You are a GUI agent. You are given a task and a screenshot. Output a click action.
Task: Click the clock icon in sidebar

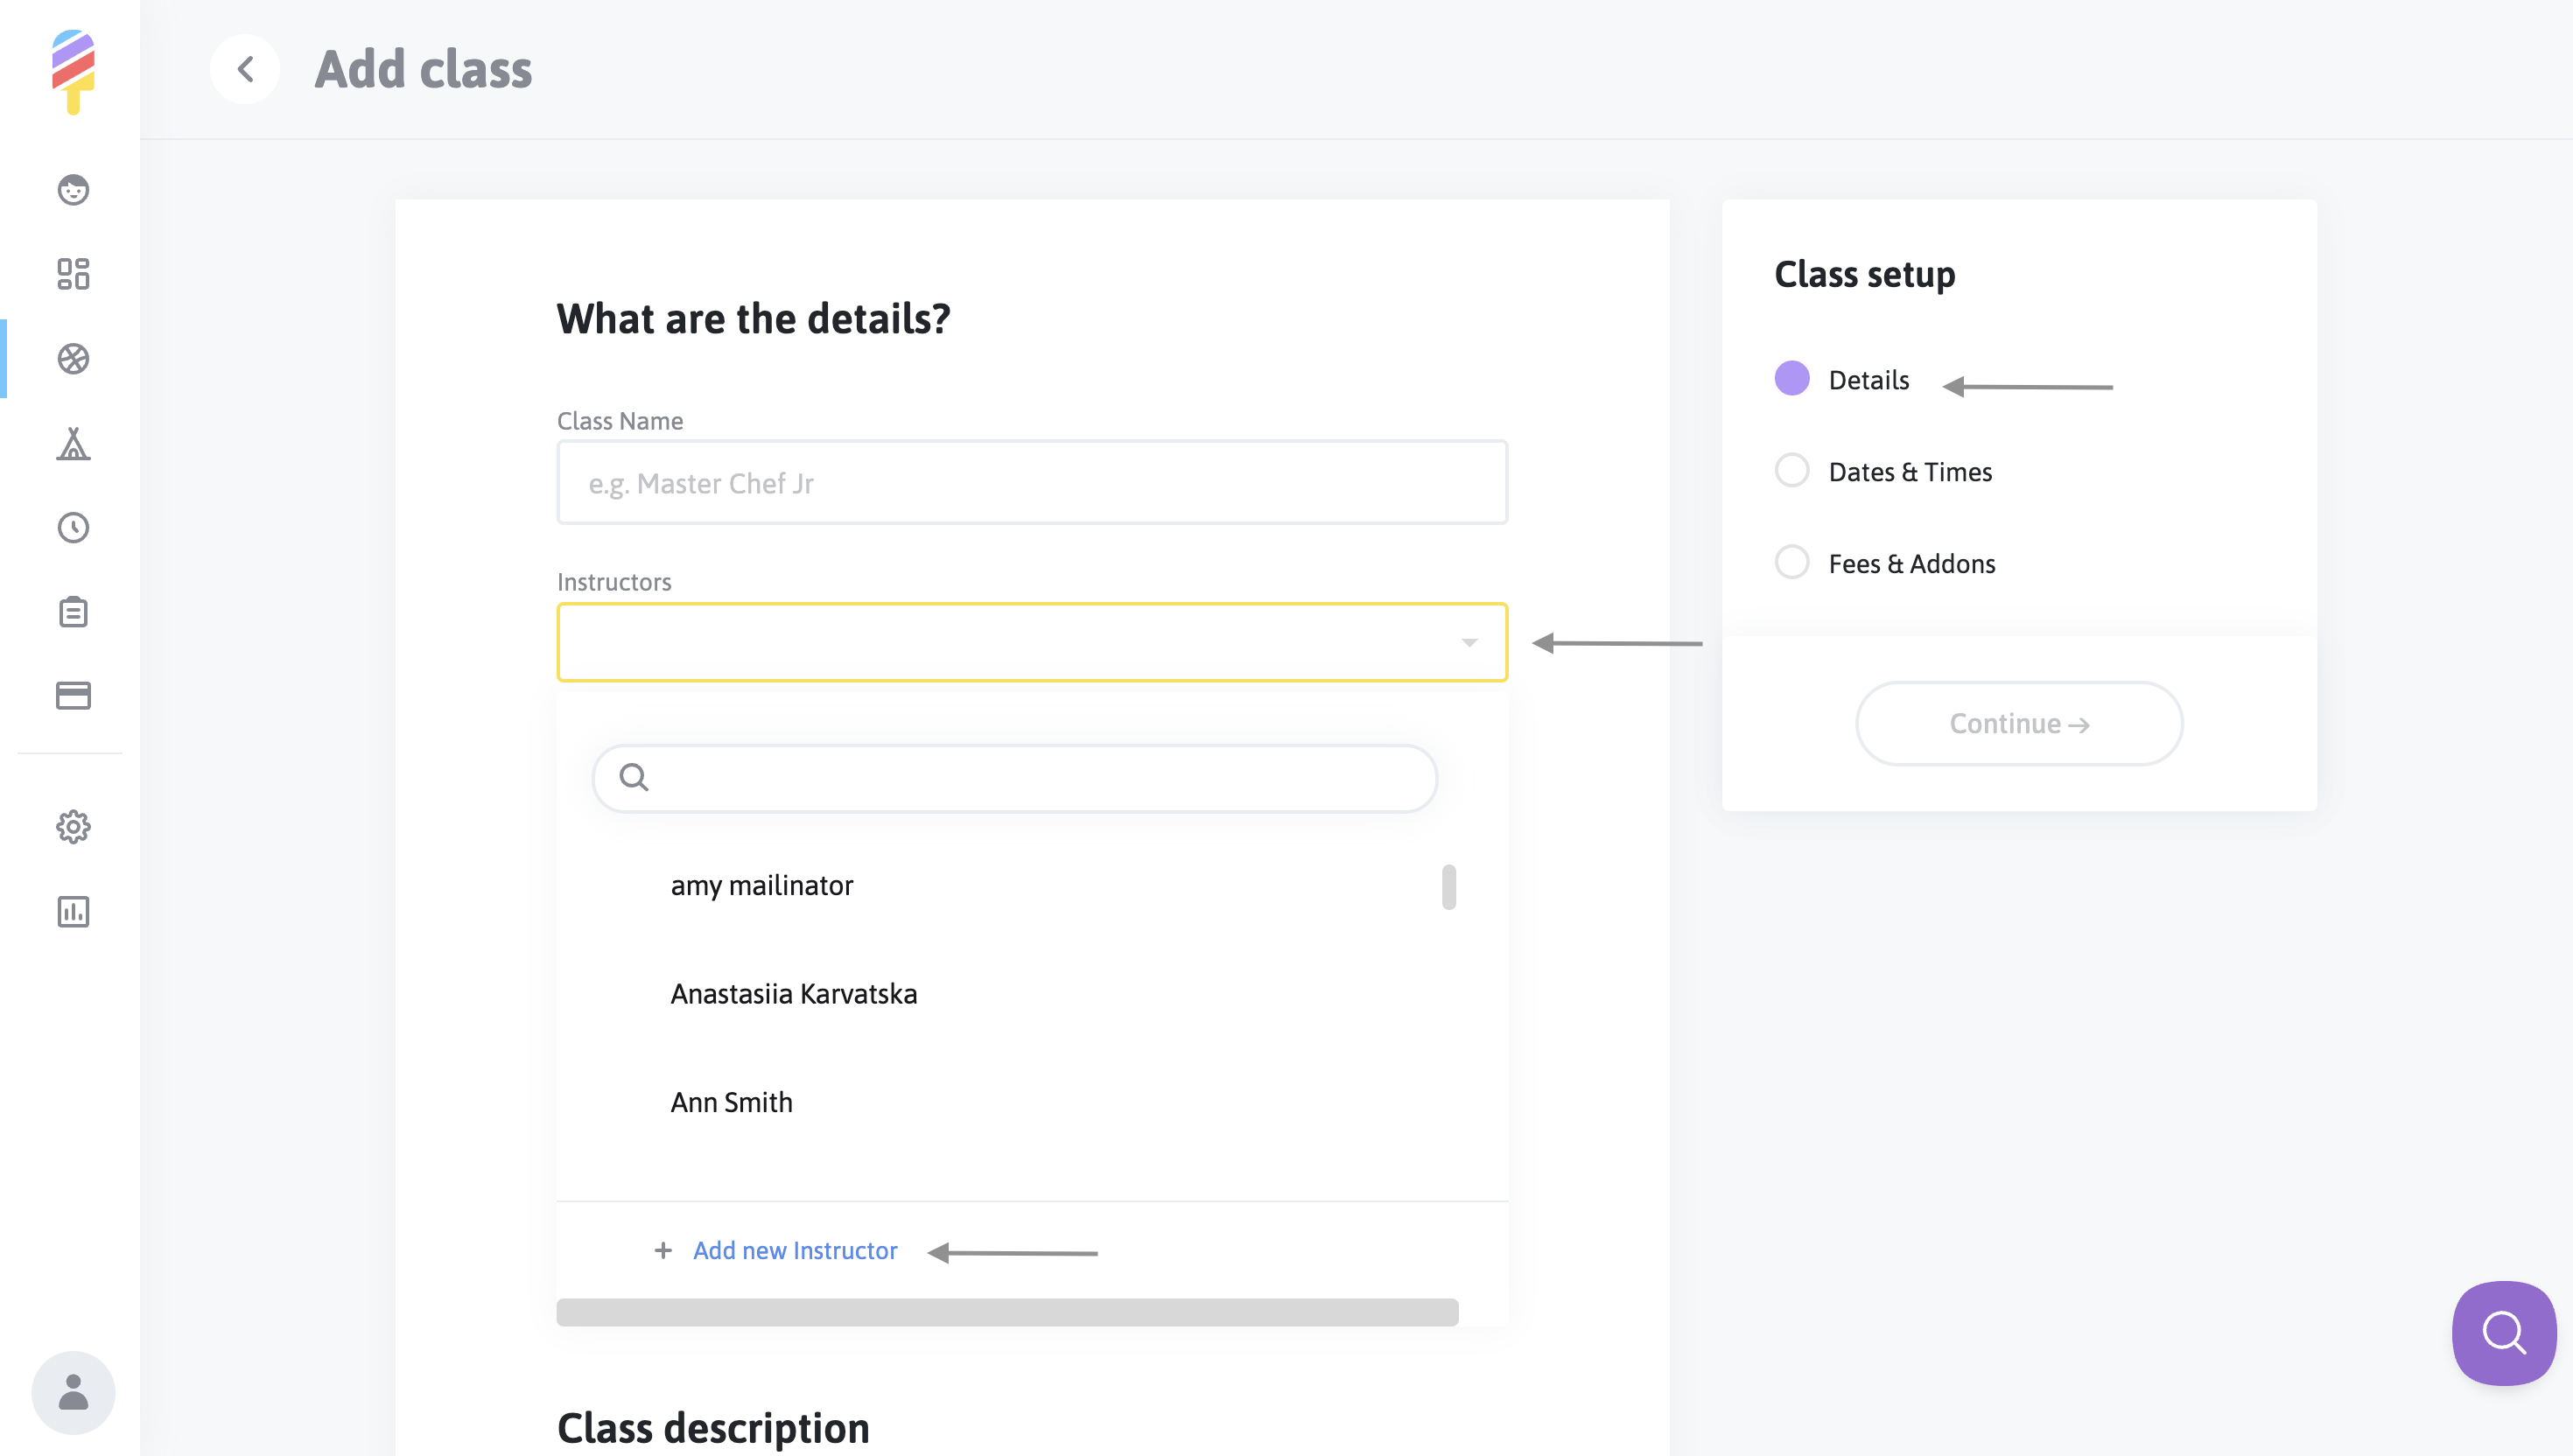(73, 527)
